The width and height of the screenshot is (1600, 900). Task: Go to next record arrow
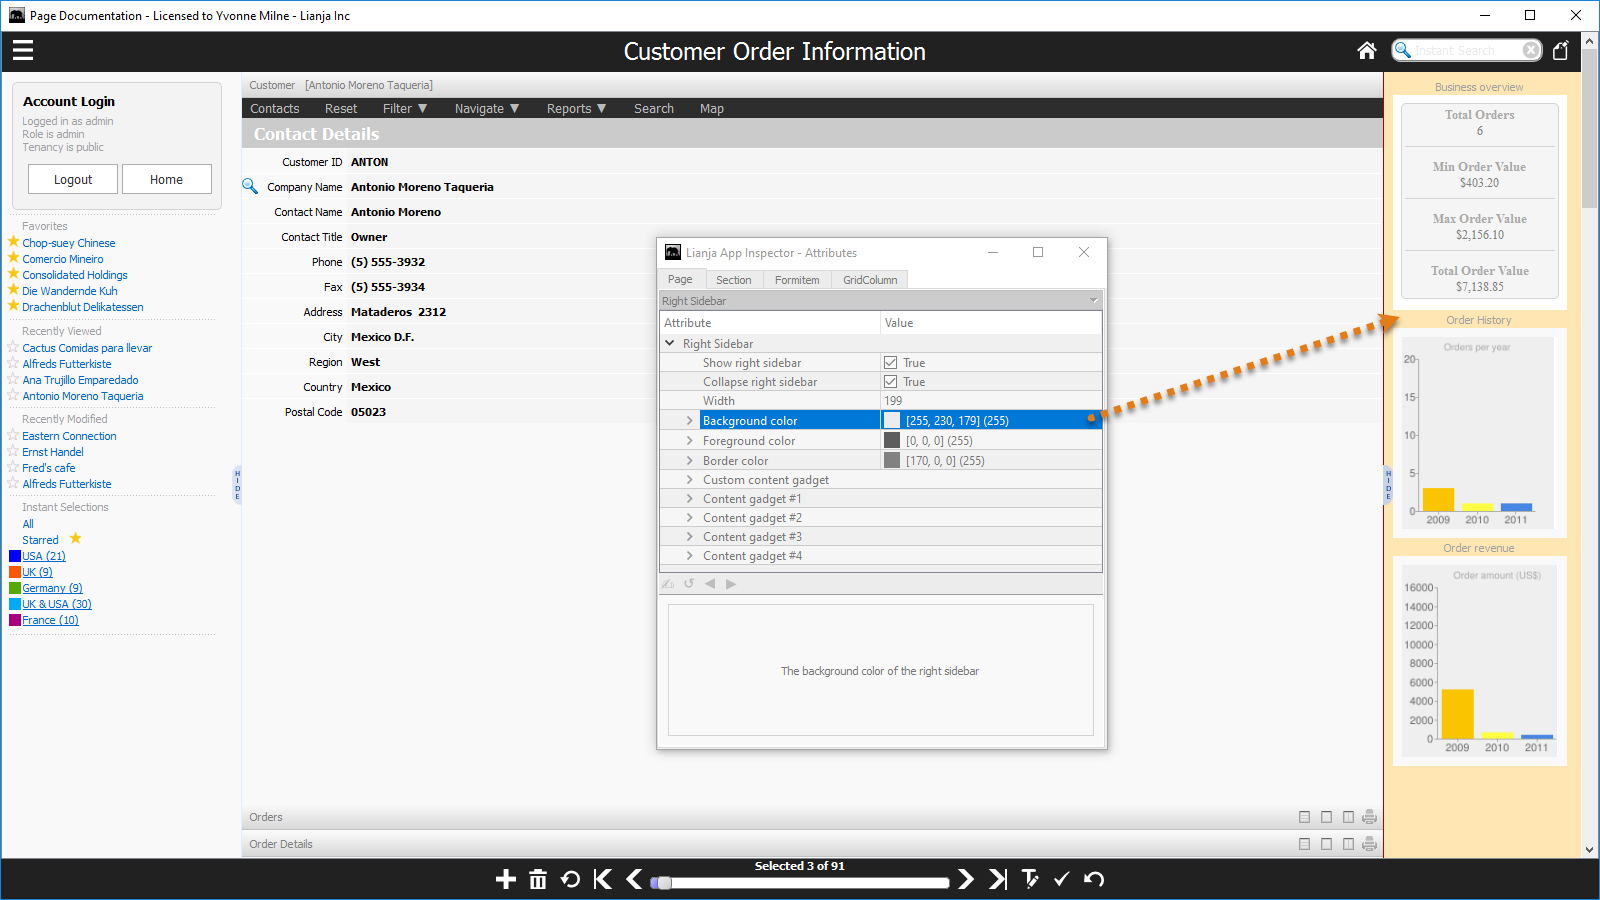point(965,879)
